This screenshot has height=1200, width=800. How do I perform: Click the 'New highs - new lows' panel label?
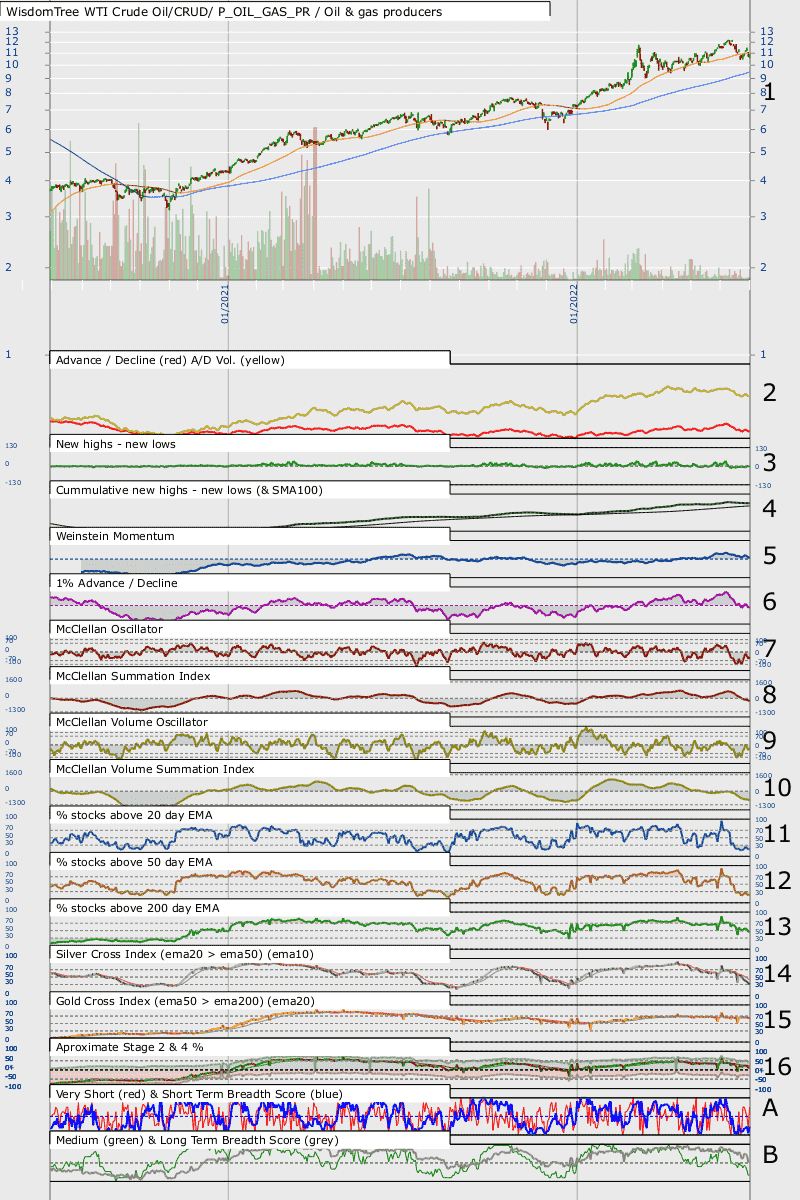[x=115, y=444]
